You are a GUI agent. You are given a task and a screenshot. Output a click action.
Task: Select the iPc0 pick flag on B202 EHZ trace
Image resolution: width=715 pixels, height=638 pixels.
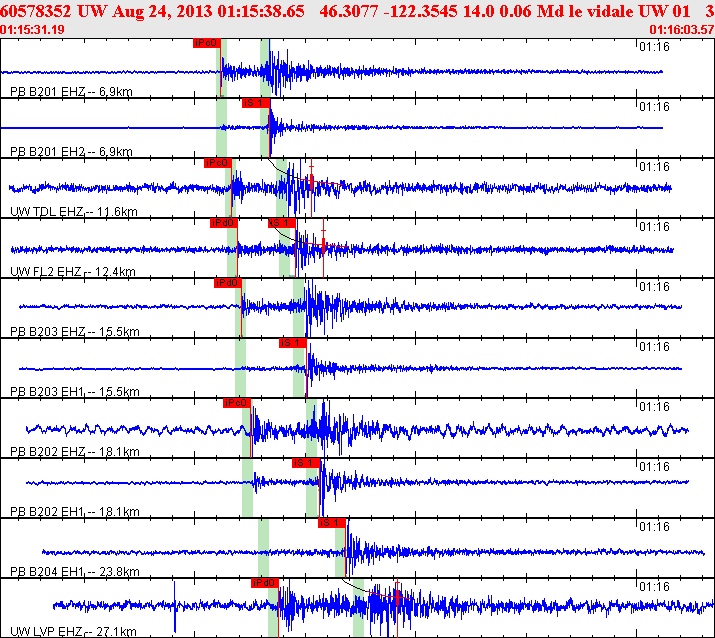(x=237, y=404)
